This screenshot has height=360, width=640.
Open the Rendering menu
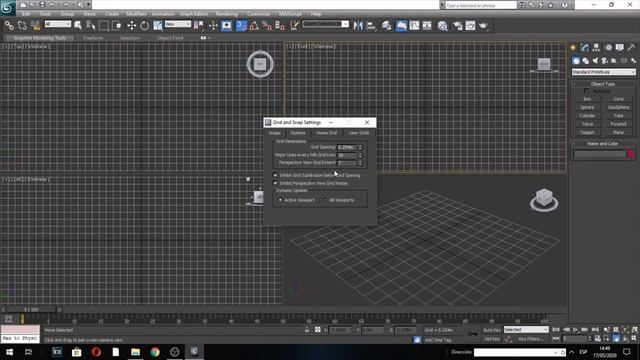226,14
